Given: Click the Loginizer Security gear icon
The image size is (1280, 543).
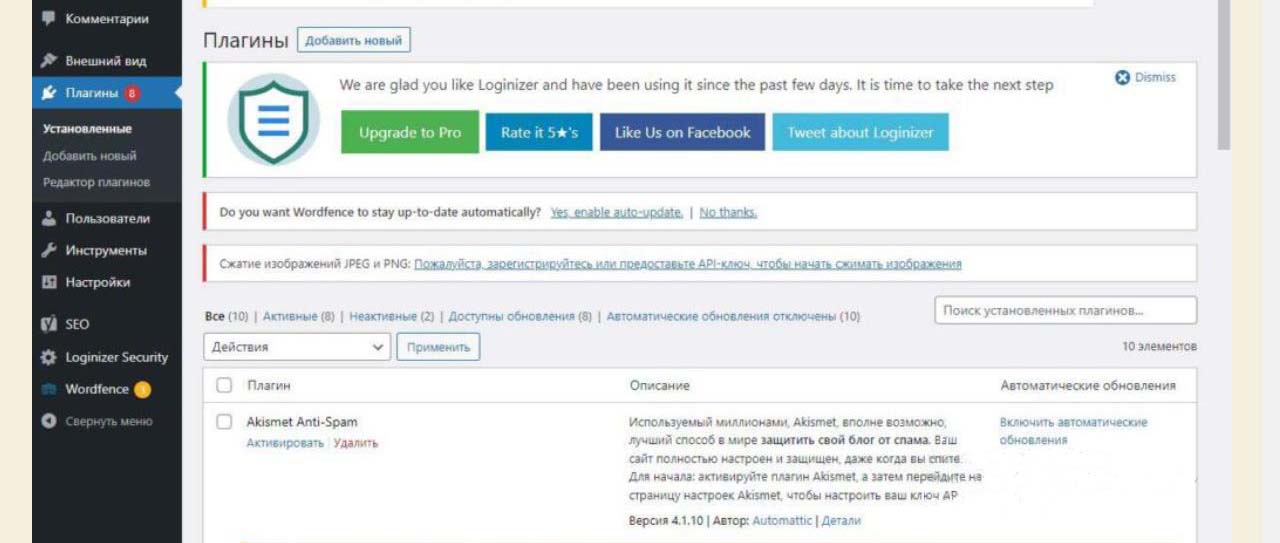Looking at the screenshot, I should 48,357.
